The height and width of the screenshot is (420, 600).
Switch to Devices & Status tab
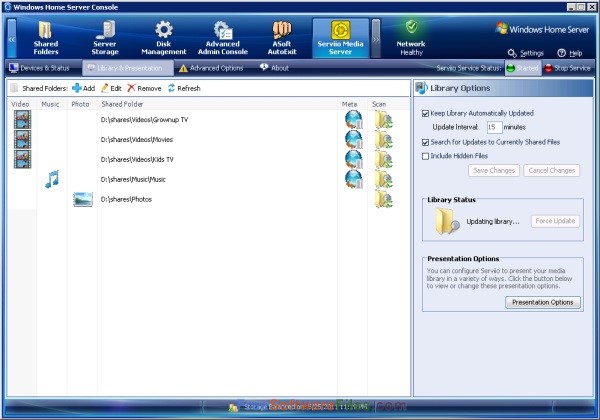[x=39, y=68]
